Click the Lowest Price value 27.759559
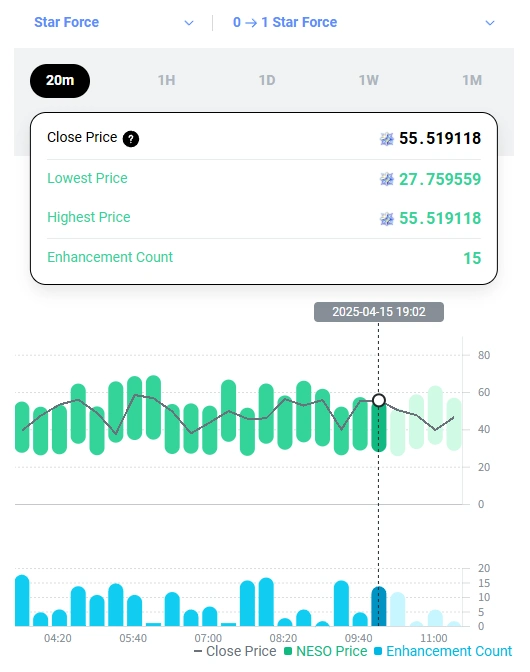530x672 pixels. 440,179
